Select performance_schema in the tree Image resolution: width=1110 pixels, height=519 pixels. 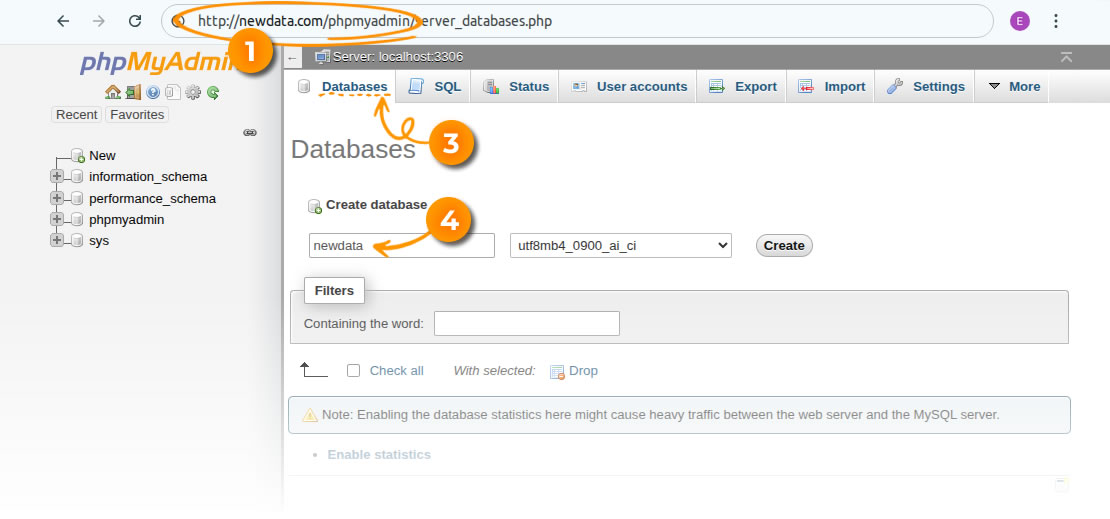pos(152,199)
